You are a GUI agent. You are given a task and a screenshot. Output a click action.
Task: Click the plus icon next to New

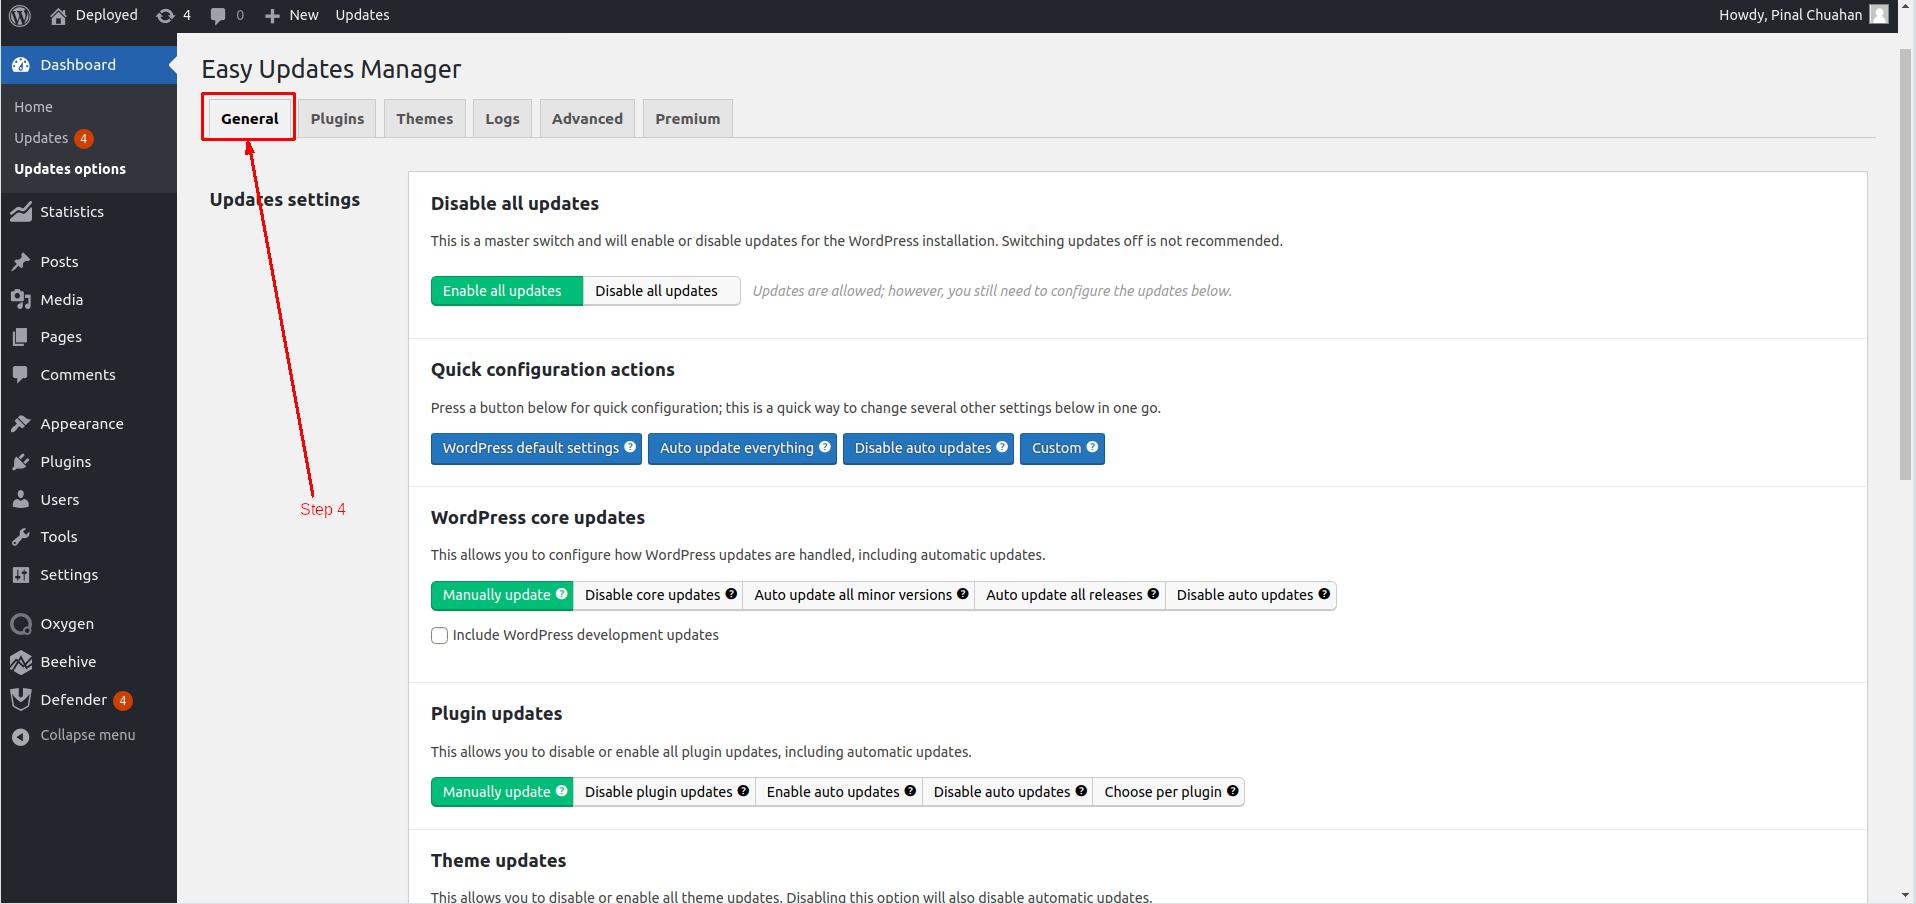click(272, 16)
